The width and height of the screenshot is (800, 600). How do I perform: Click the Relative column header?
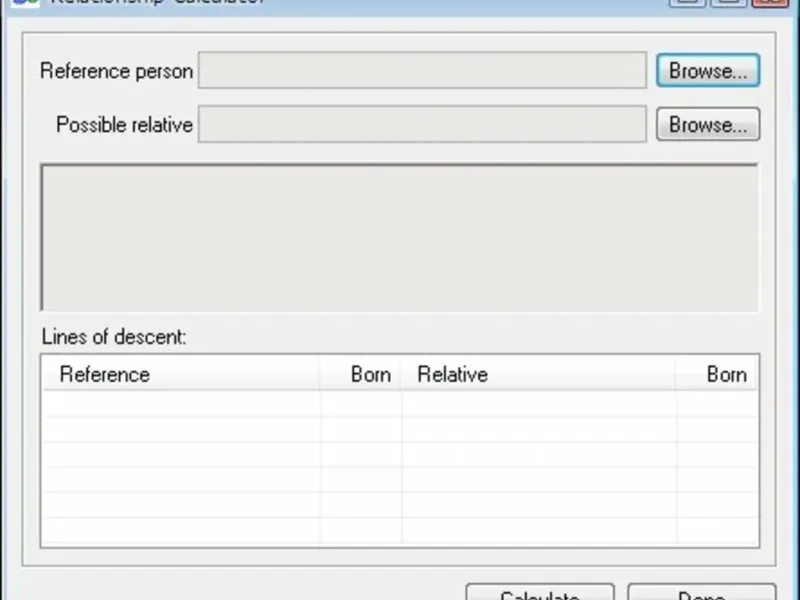[538, 374]
